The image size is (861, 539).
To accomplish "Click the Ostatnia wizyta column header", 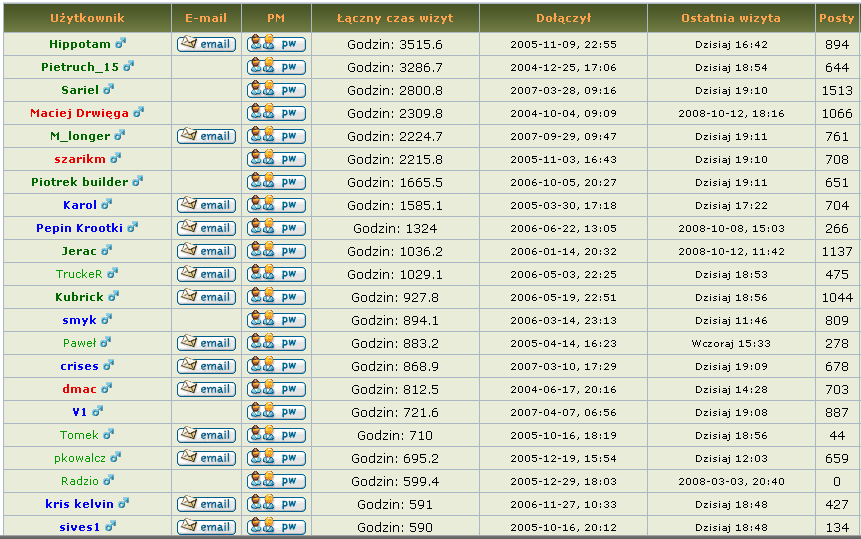I will click(x=731, y=18).
